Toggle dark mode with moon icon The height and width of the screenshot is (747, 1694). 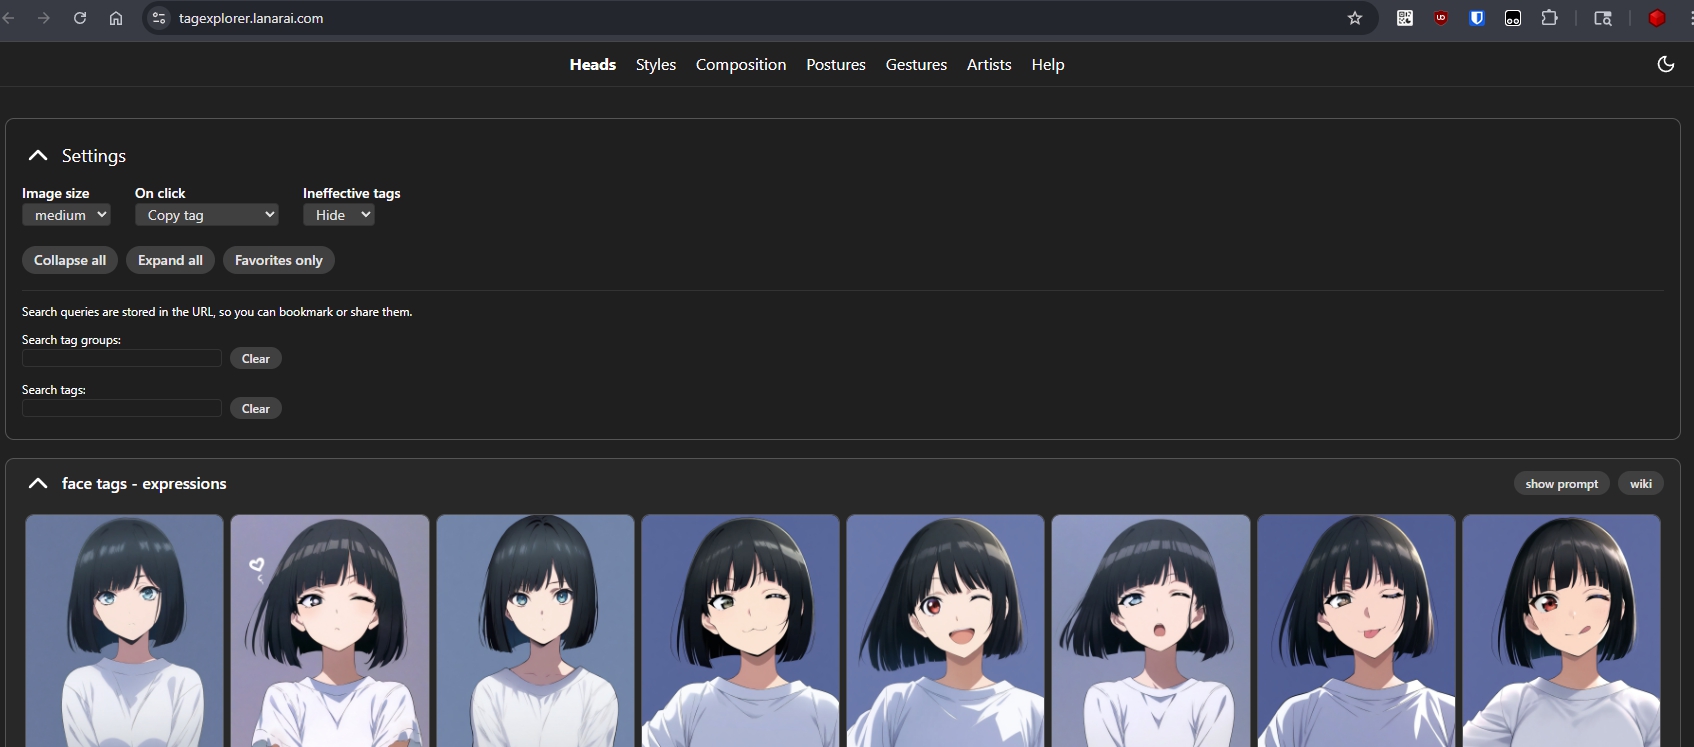pyautogui.click(x=1666, y=64)
